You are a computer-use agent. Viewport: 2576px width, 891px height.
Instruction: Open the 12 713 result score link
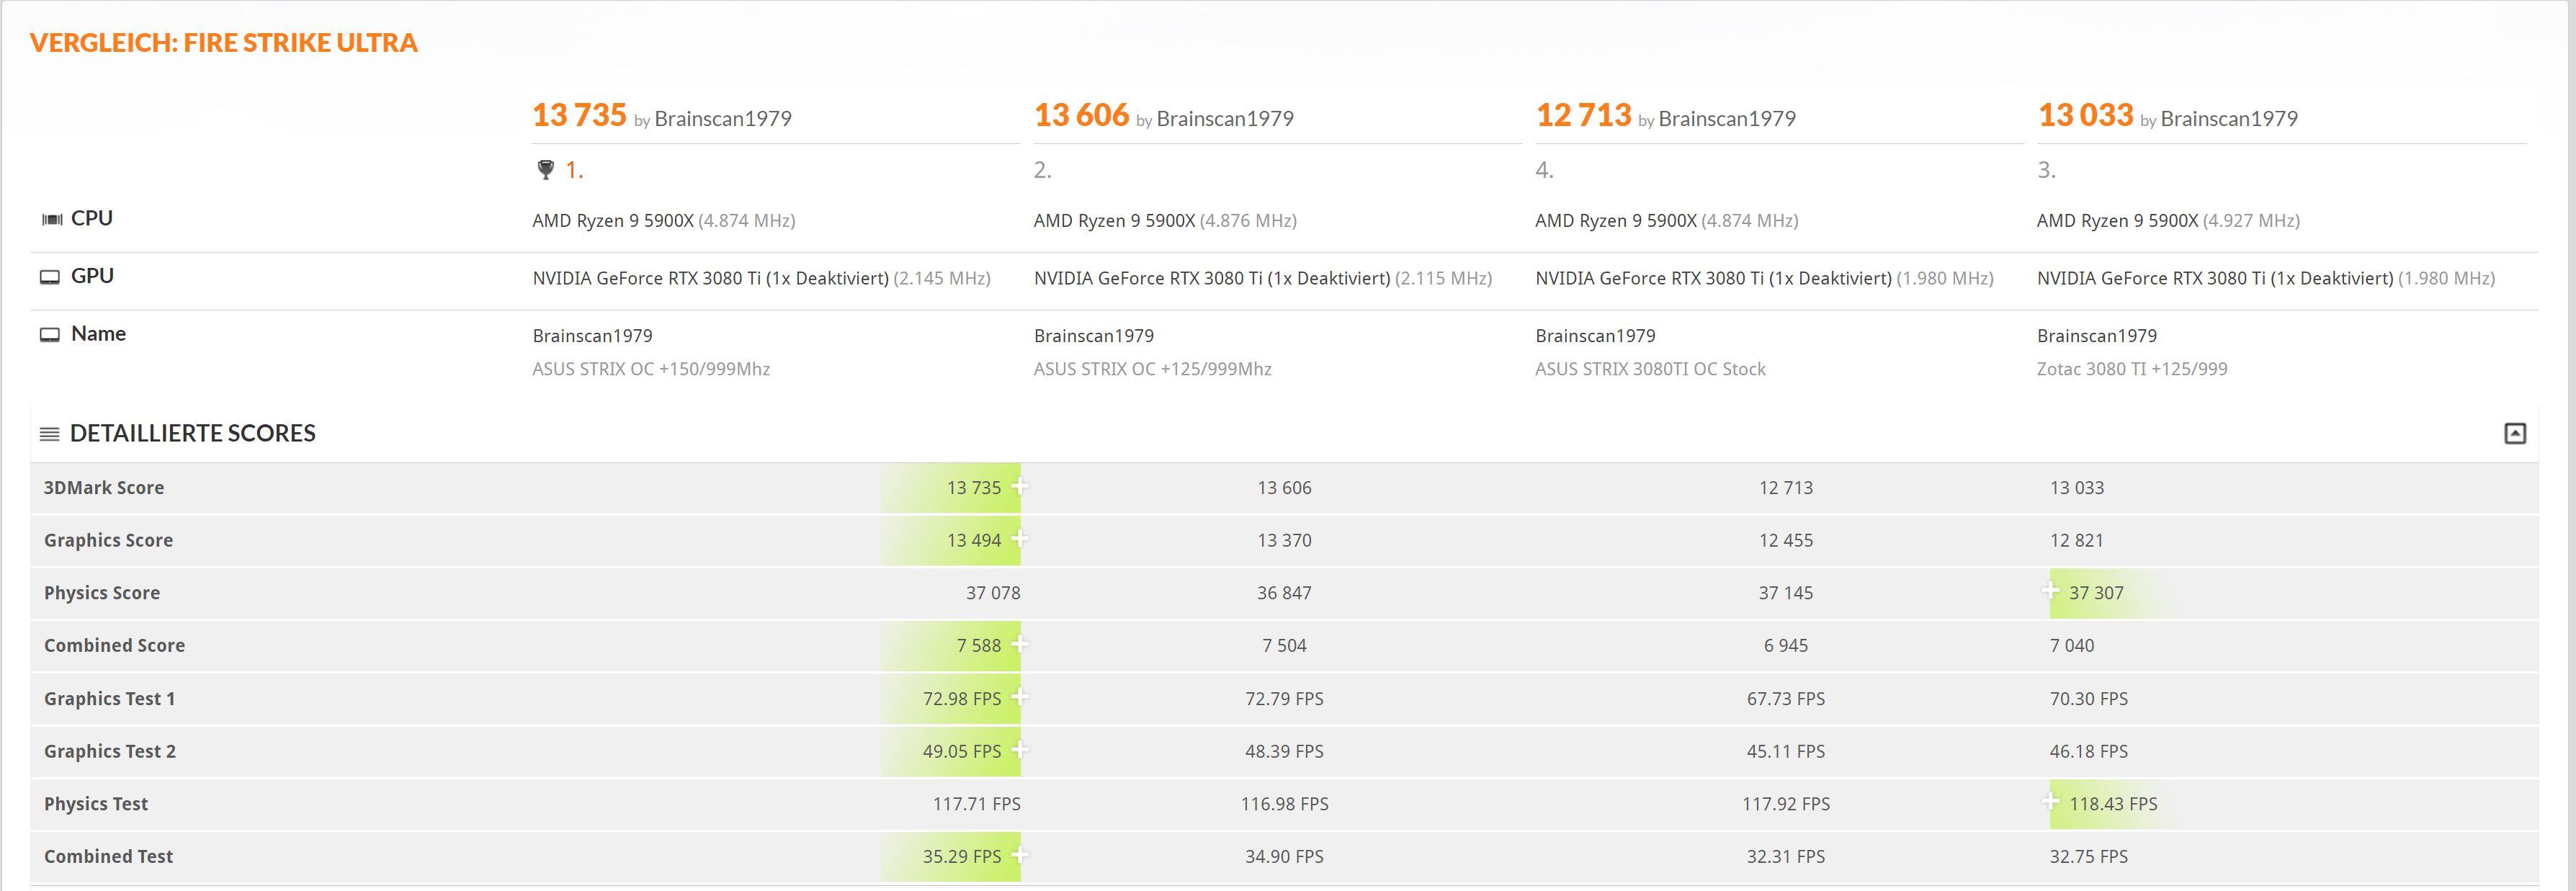(x=1583, y=115)
